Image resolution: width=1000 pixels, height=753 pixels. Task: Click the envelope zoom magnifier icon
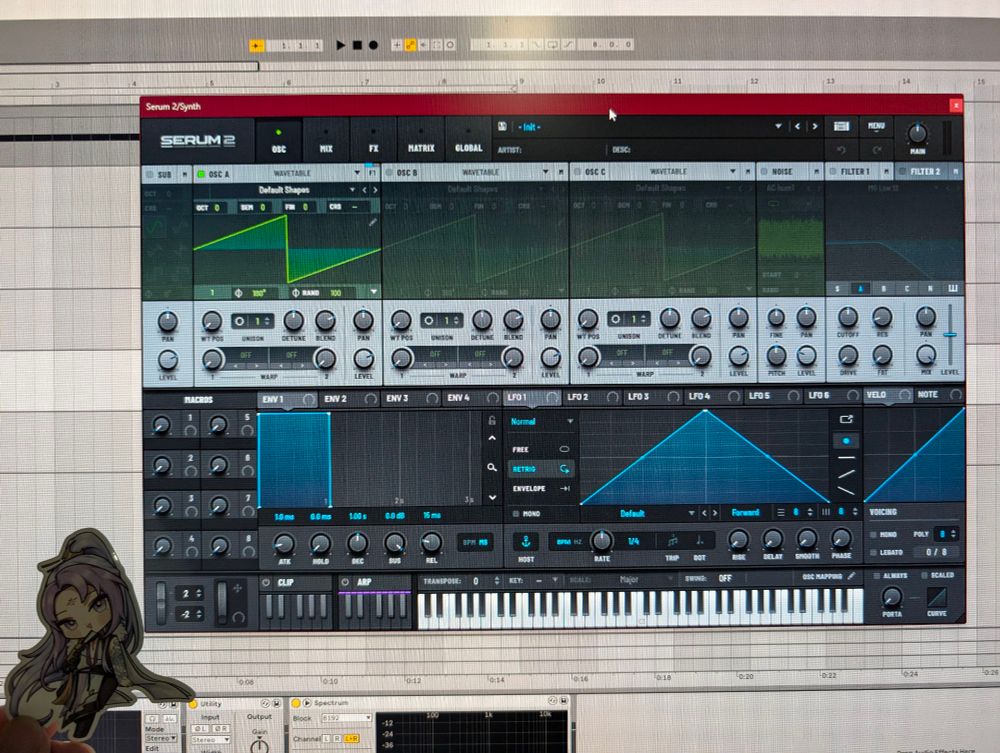click(x=492, y=467)
